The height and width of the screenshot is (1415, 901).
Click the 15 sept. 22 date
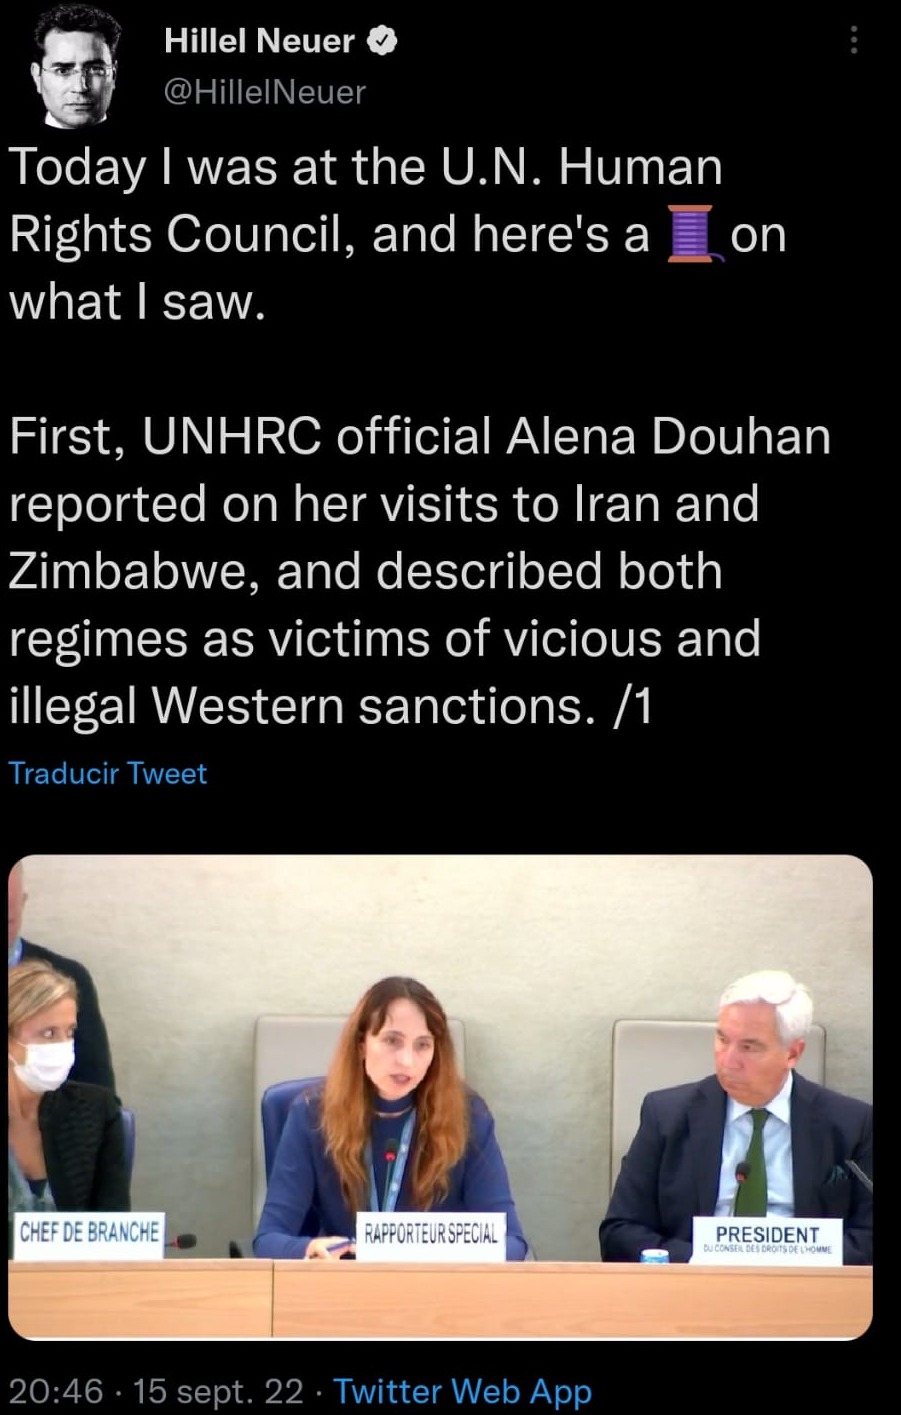[x=218, y=1391]
